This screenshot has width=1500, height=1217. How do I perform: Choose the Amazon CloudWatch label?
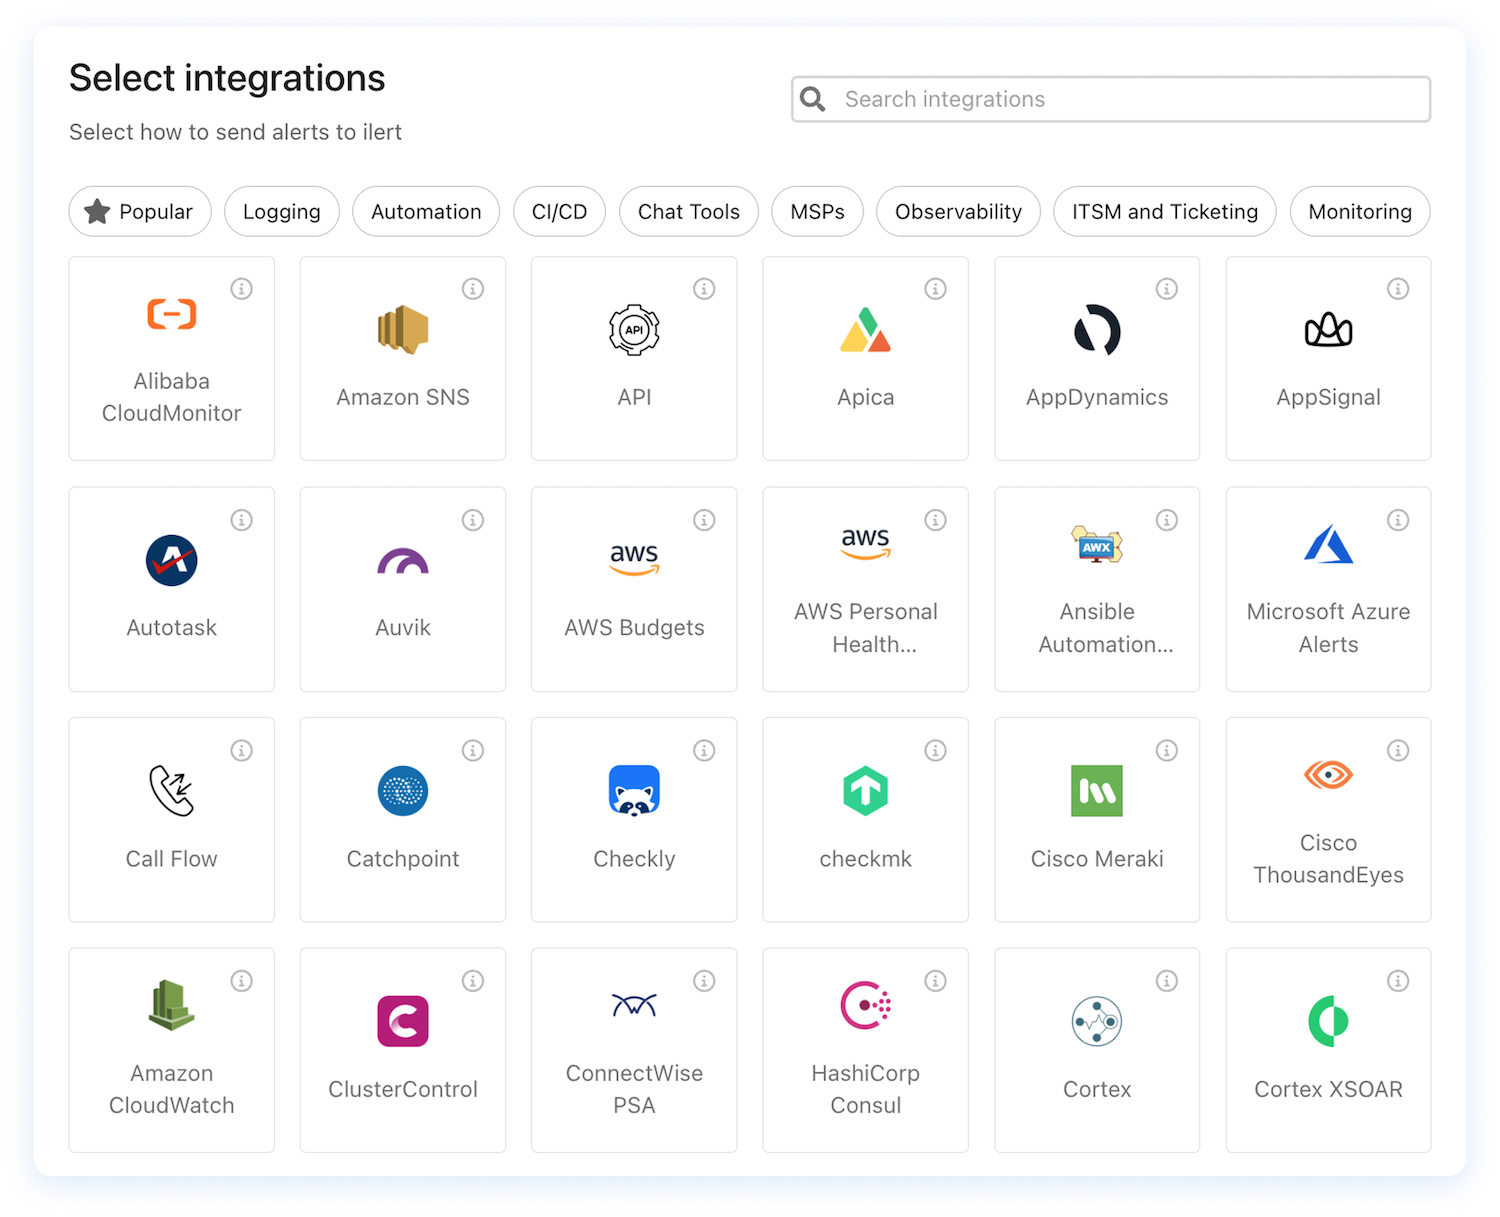point(172,1089)
